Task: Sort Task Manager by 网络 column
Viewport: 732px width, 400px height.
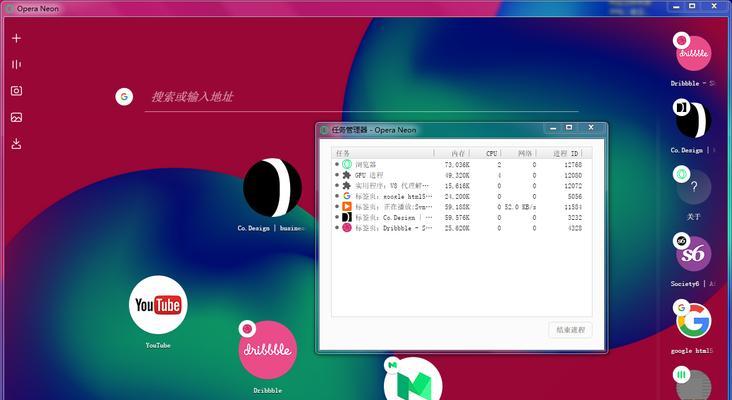Action: tap(519, 153)
